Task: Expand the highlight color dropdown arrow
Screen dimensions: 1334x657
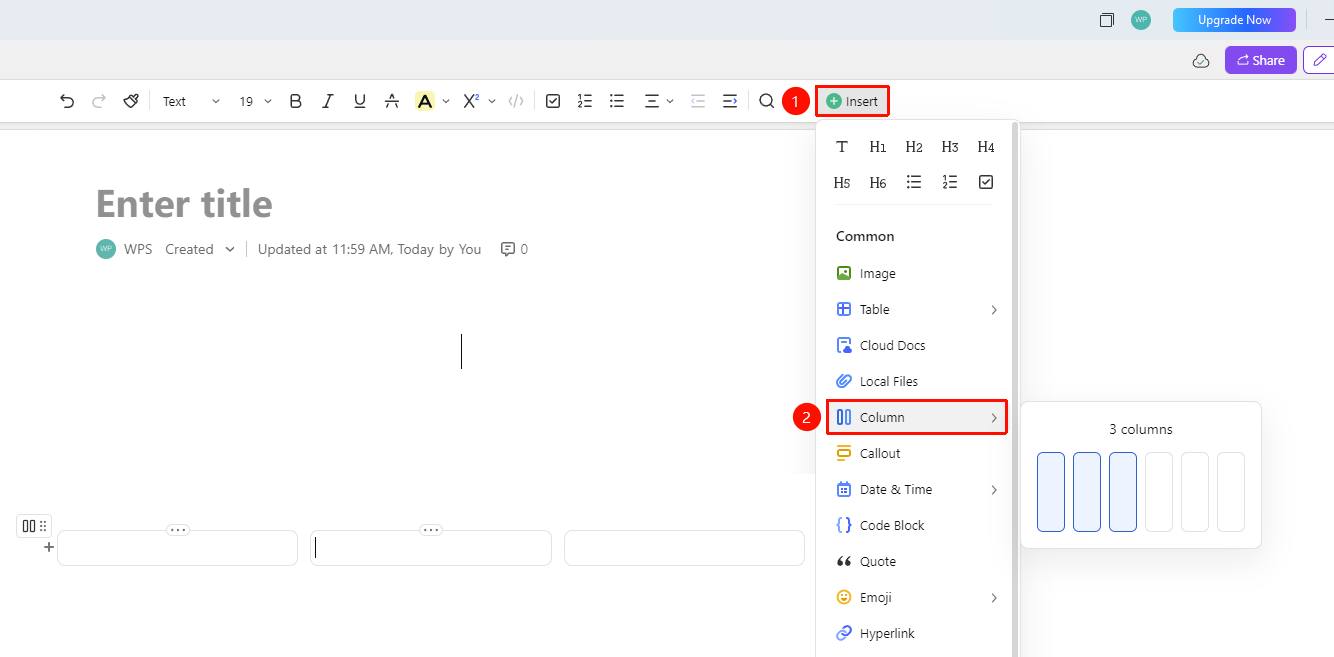Action: pyautogui.click(x=446, y=101)
